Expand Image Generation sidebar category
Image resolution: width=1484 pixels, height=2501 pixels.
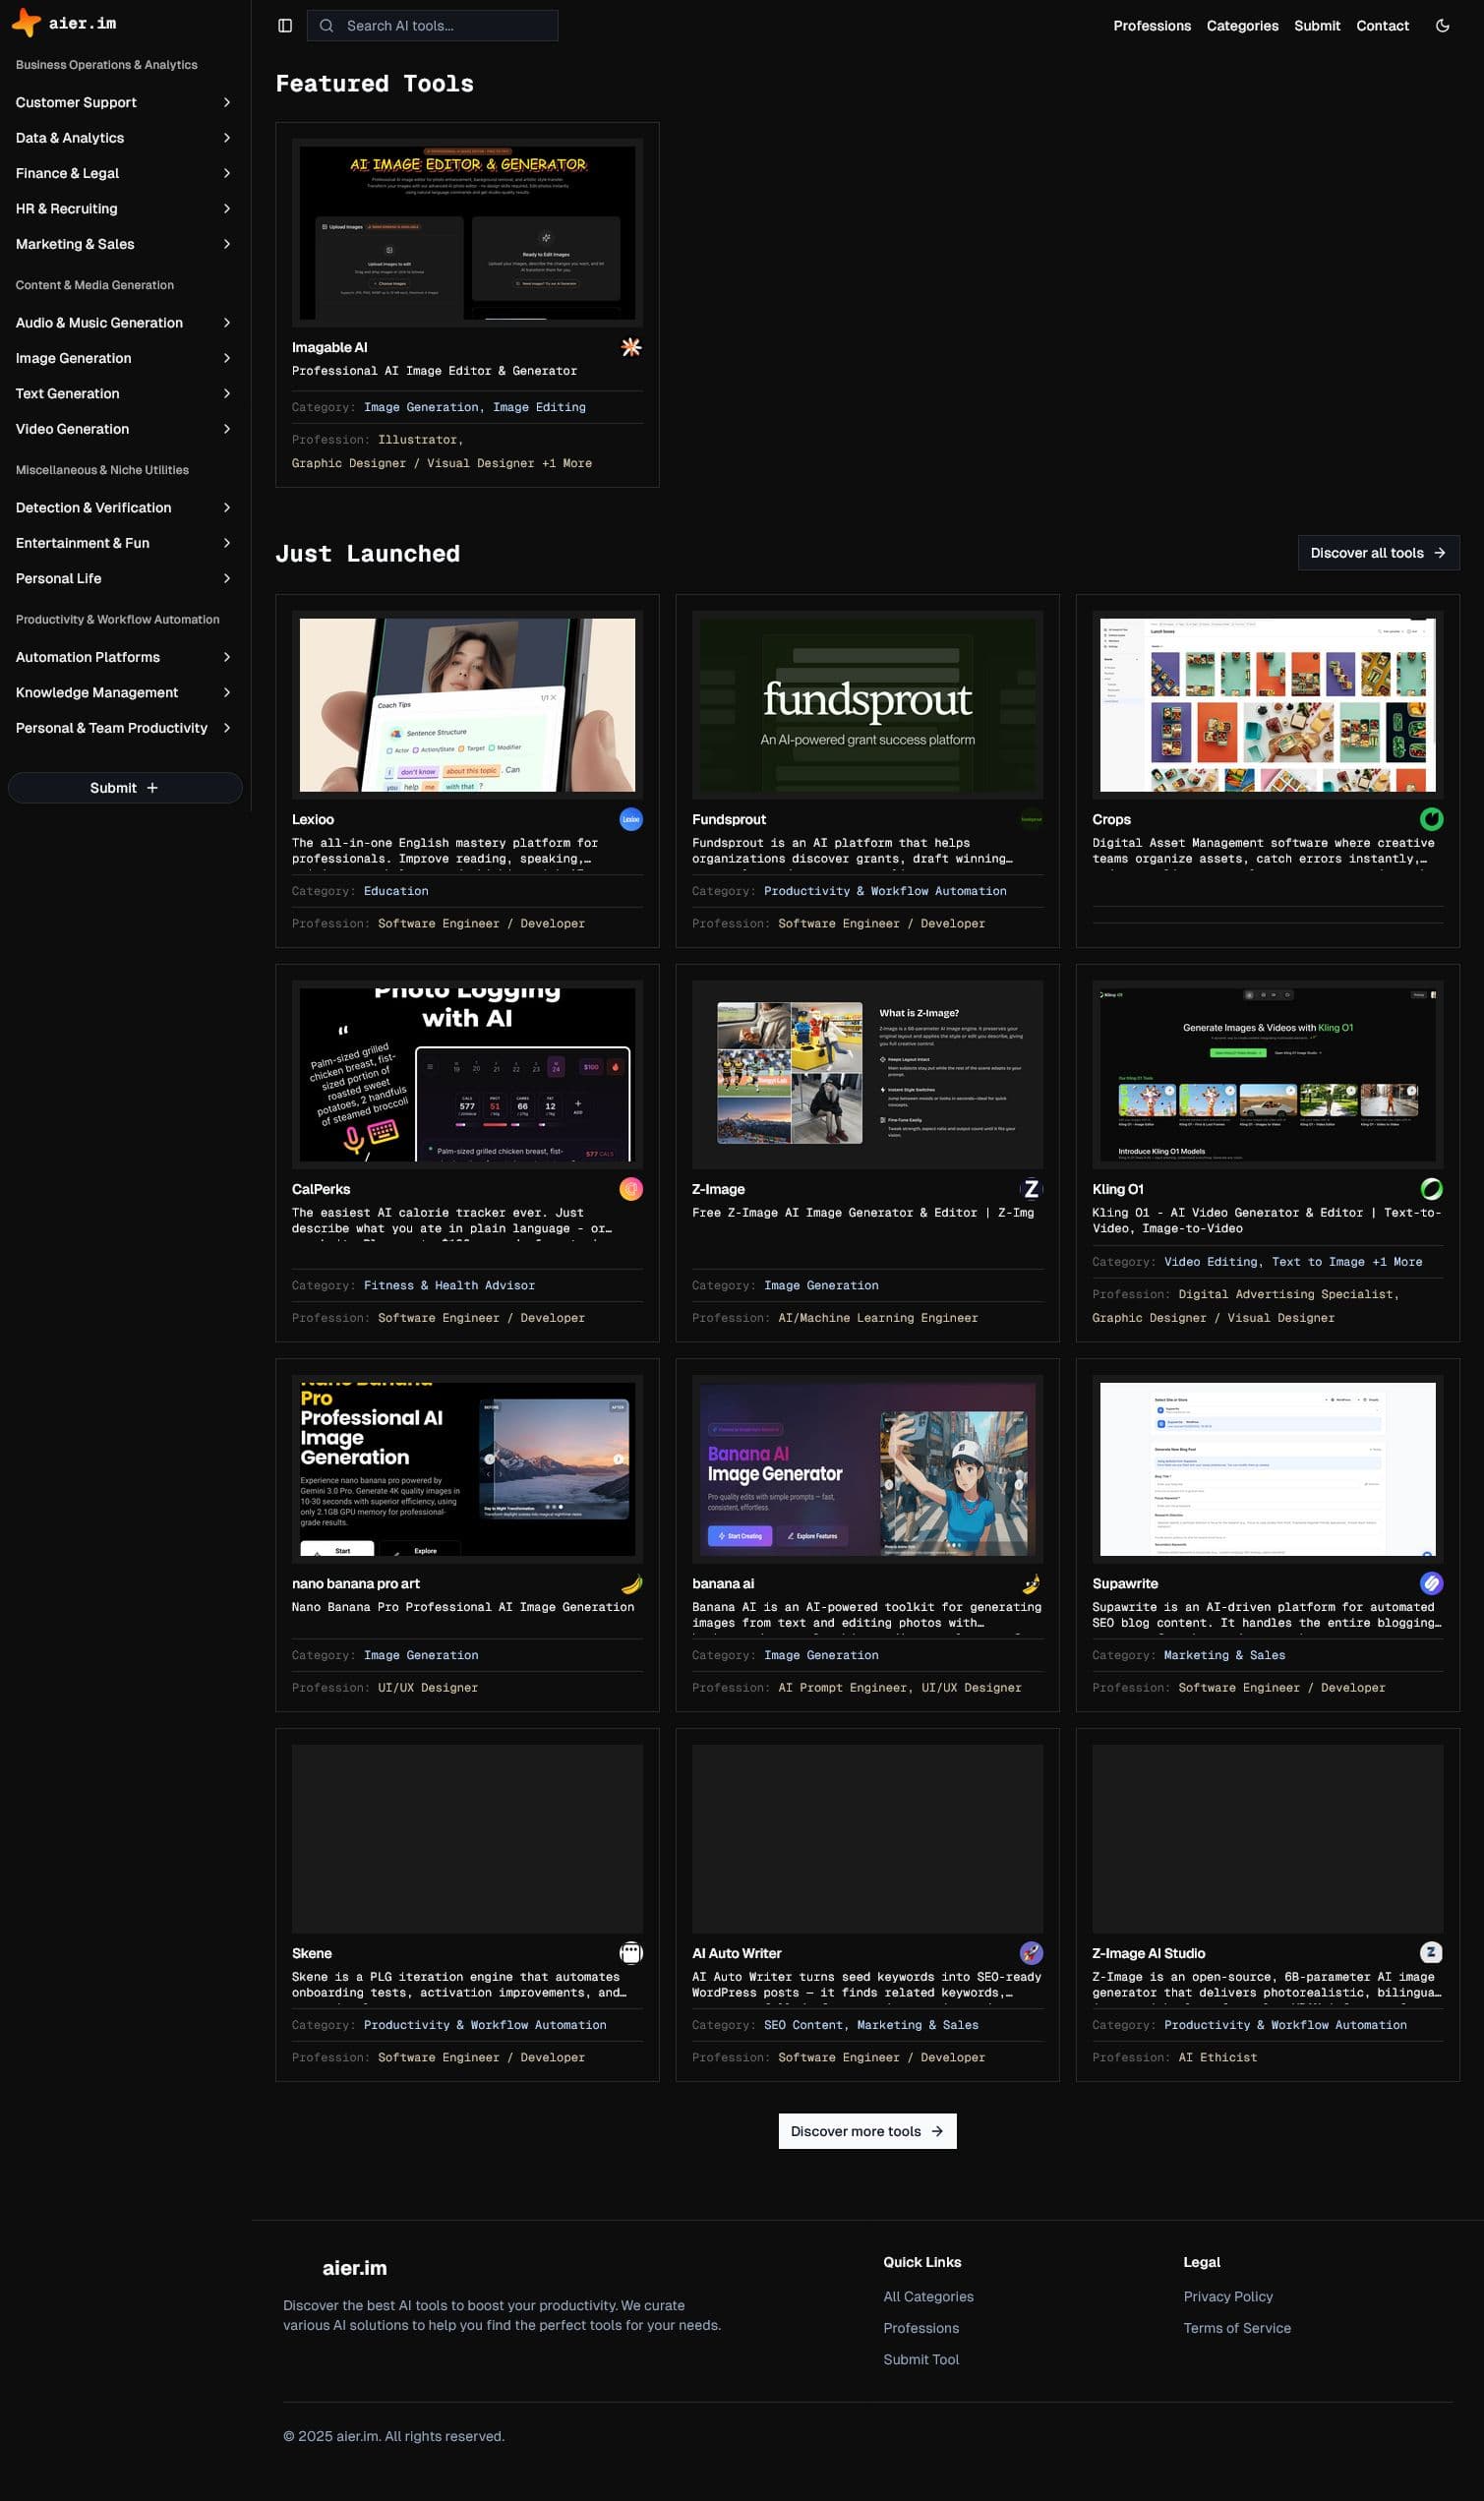click(x=124, y=358)
